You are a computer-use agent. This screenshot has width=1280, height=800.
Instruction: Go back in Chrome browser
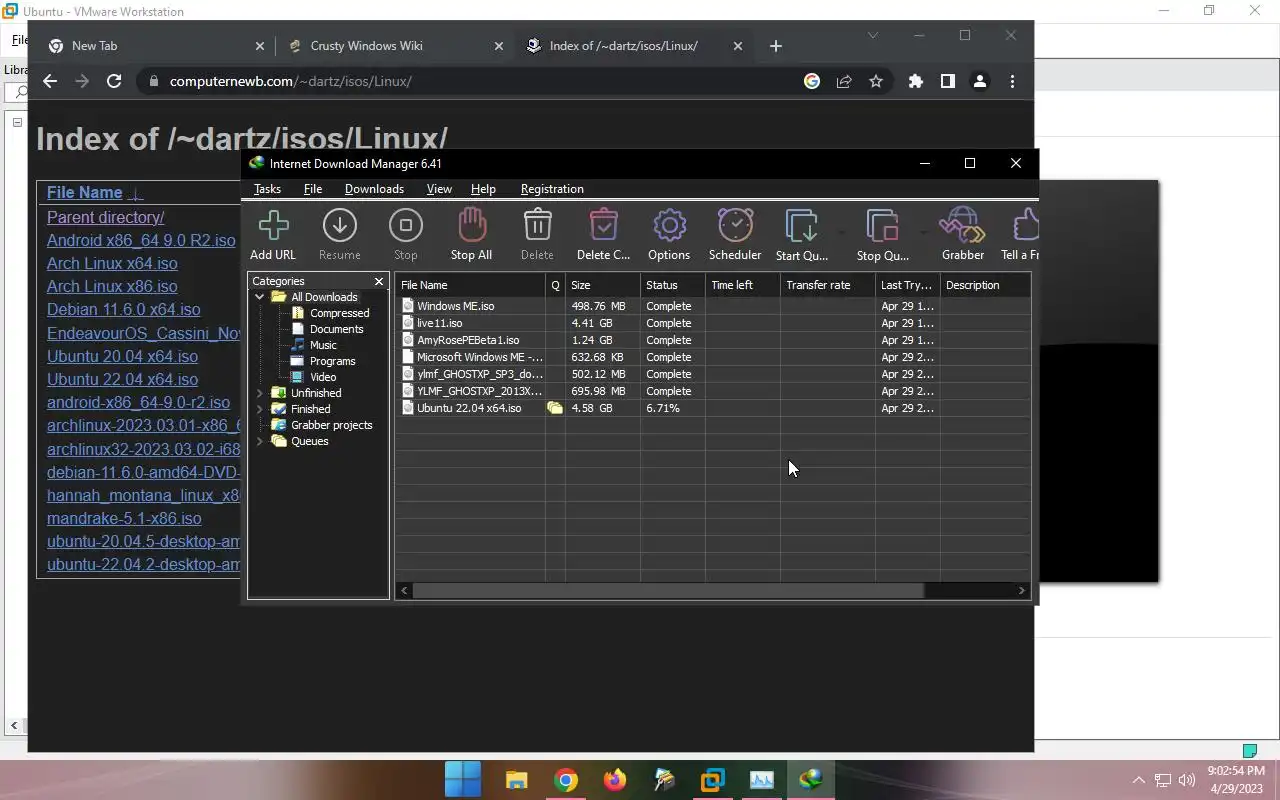50,81
